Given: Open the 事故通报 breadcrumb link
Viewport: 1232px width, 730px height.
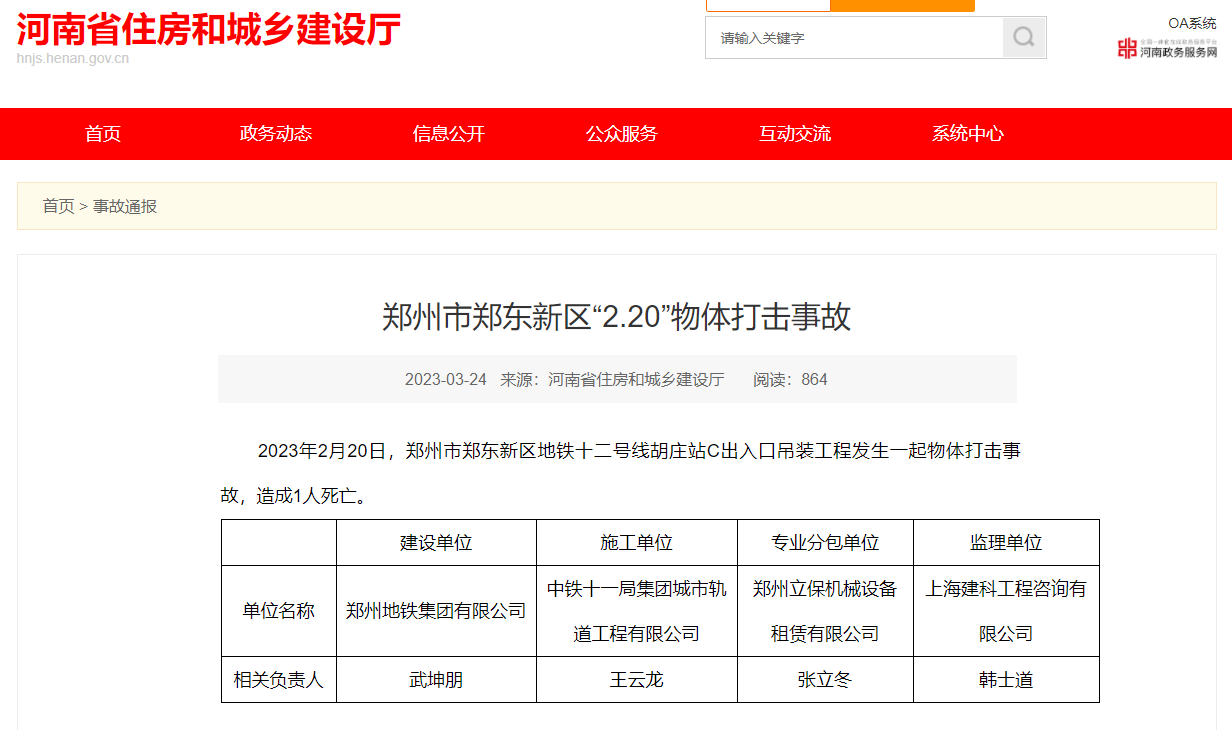Looking at the screenshot, I should [x=125, y=206].
